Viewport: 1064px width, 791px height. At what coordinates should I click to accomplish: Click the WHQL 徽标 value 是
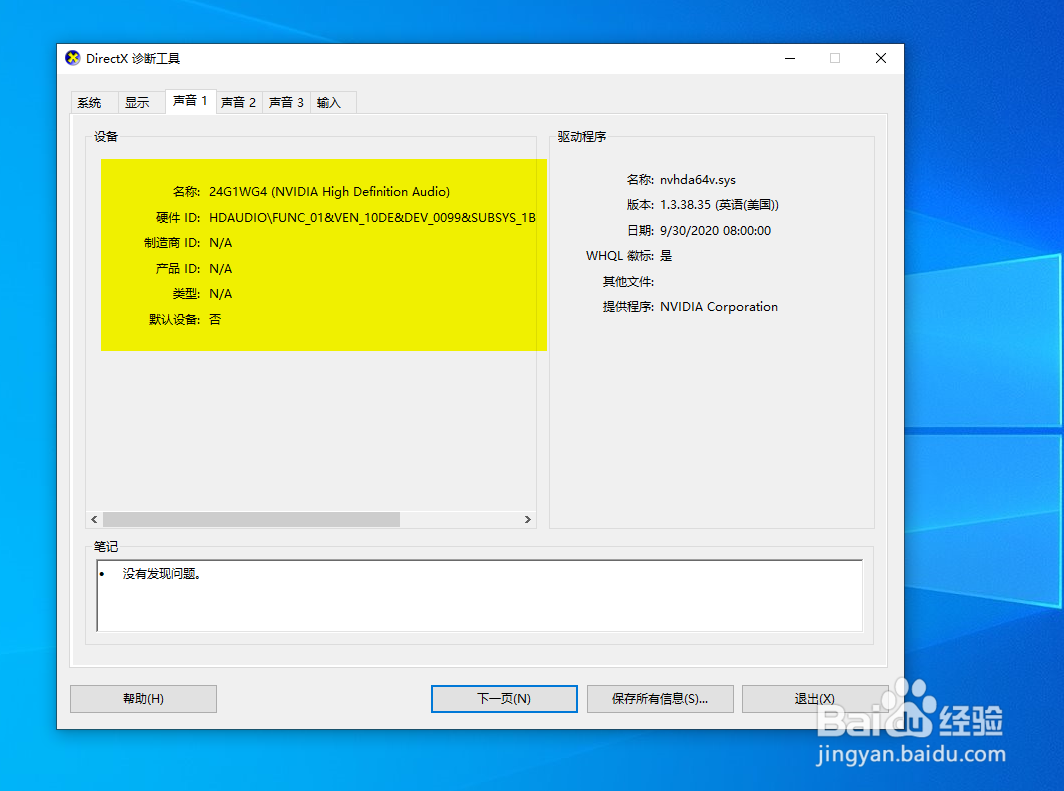pos(666,256)
